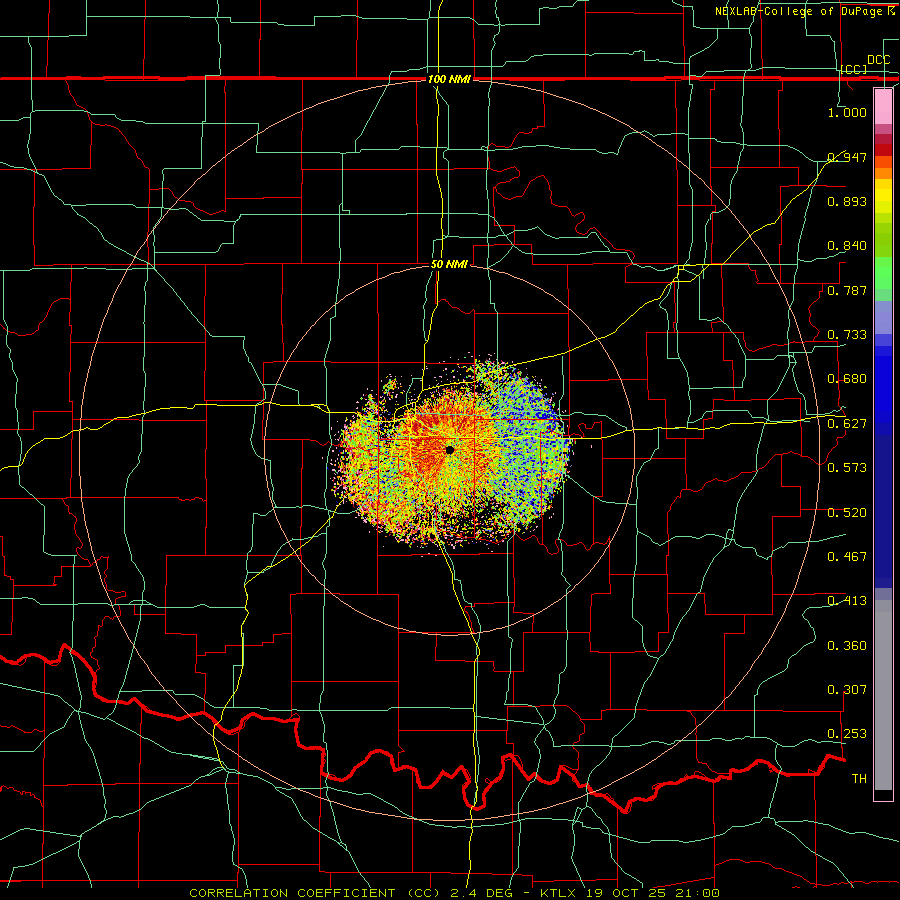Click the '[CC]' label above the color scale
The height and width of the screenshot is (900, 900).
coord(854,69)
